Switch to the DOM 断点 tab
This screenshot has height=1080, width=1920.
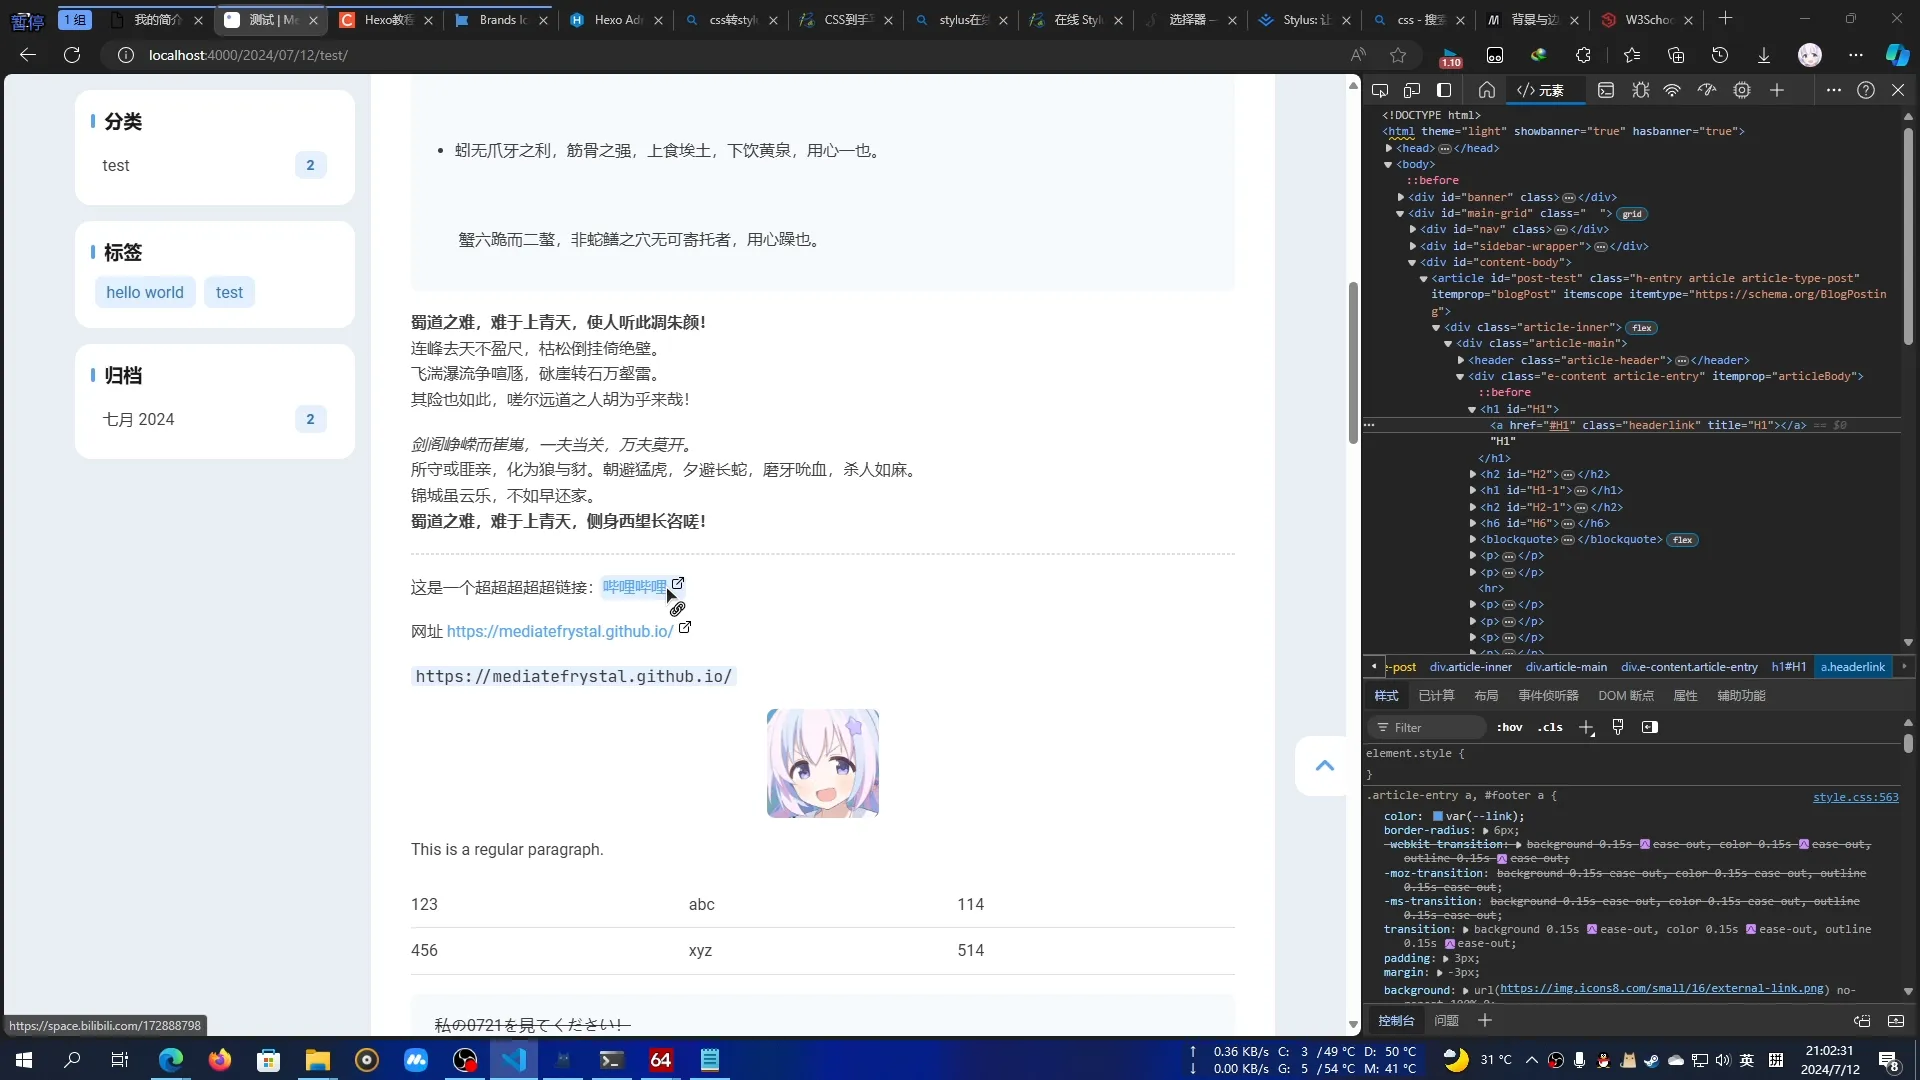[1625, 695]
